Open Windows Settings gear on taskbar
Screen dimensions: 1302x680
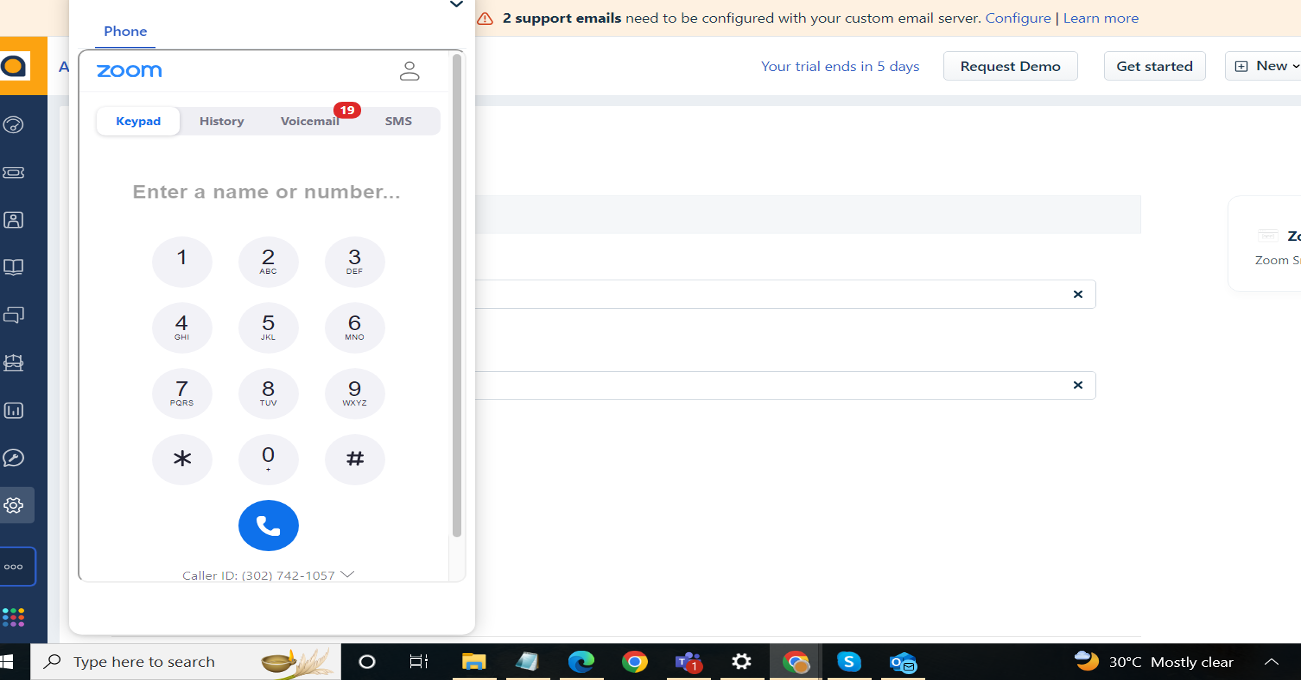[742, 662]
